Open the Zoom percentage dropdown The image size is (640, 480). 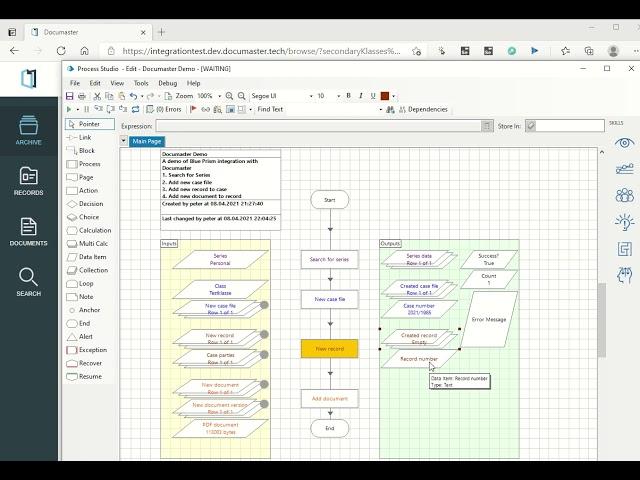click(x=220, y=96)
